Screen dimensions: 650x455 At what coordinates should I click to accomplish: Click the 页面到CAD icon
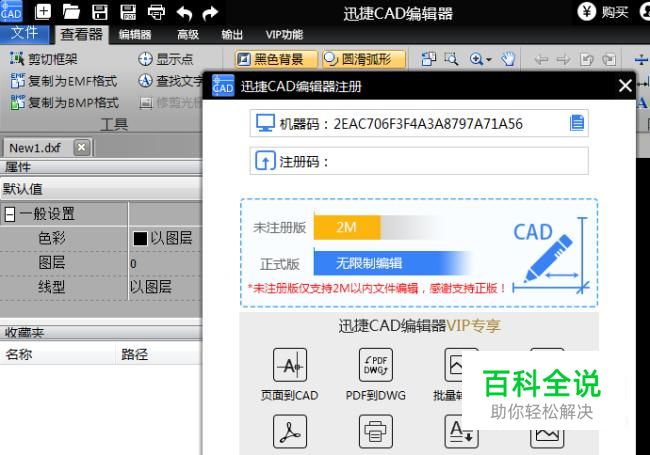[290, 365]
